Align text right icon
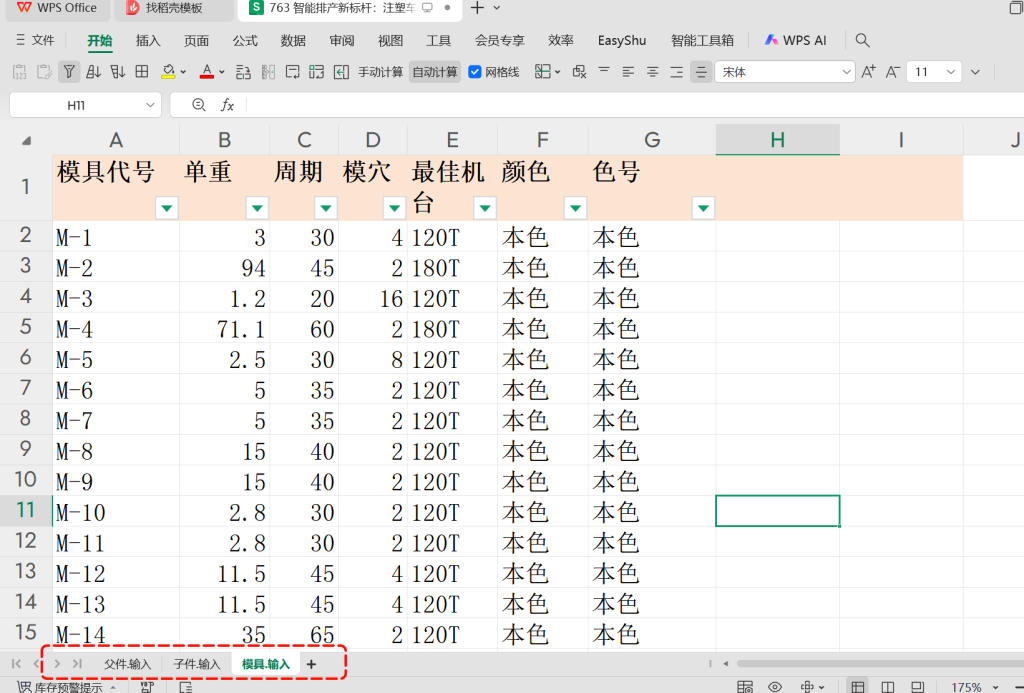This screenshot has width=1024, height=693. pos(677,72)
